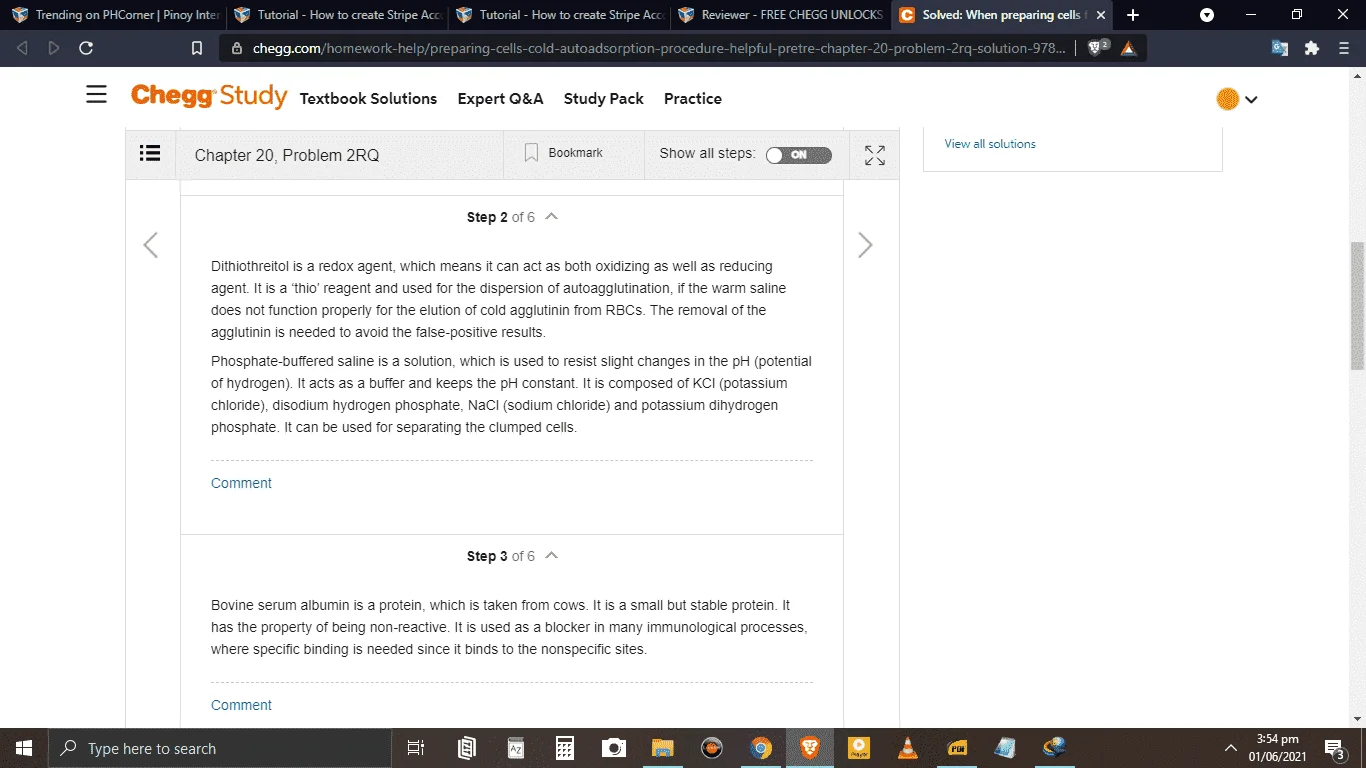Open Brave browser taskbar icon
The width and height of the screenshot is (1366, 768).
[810, 748]
